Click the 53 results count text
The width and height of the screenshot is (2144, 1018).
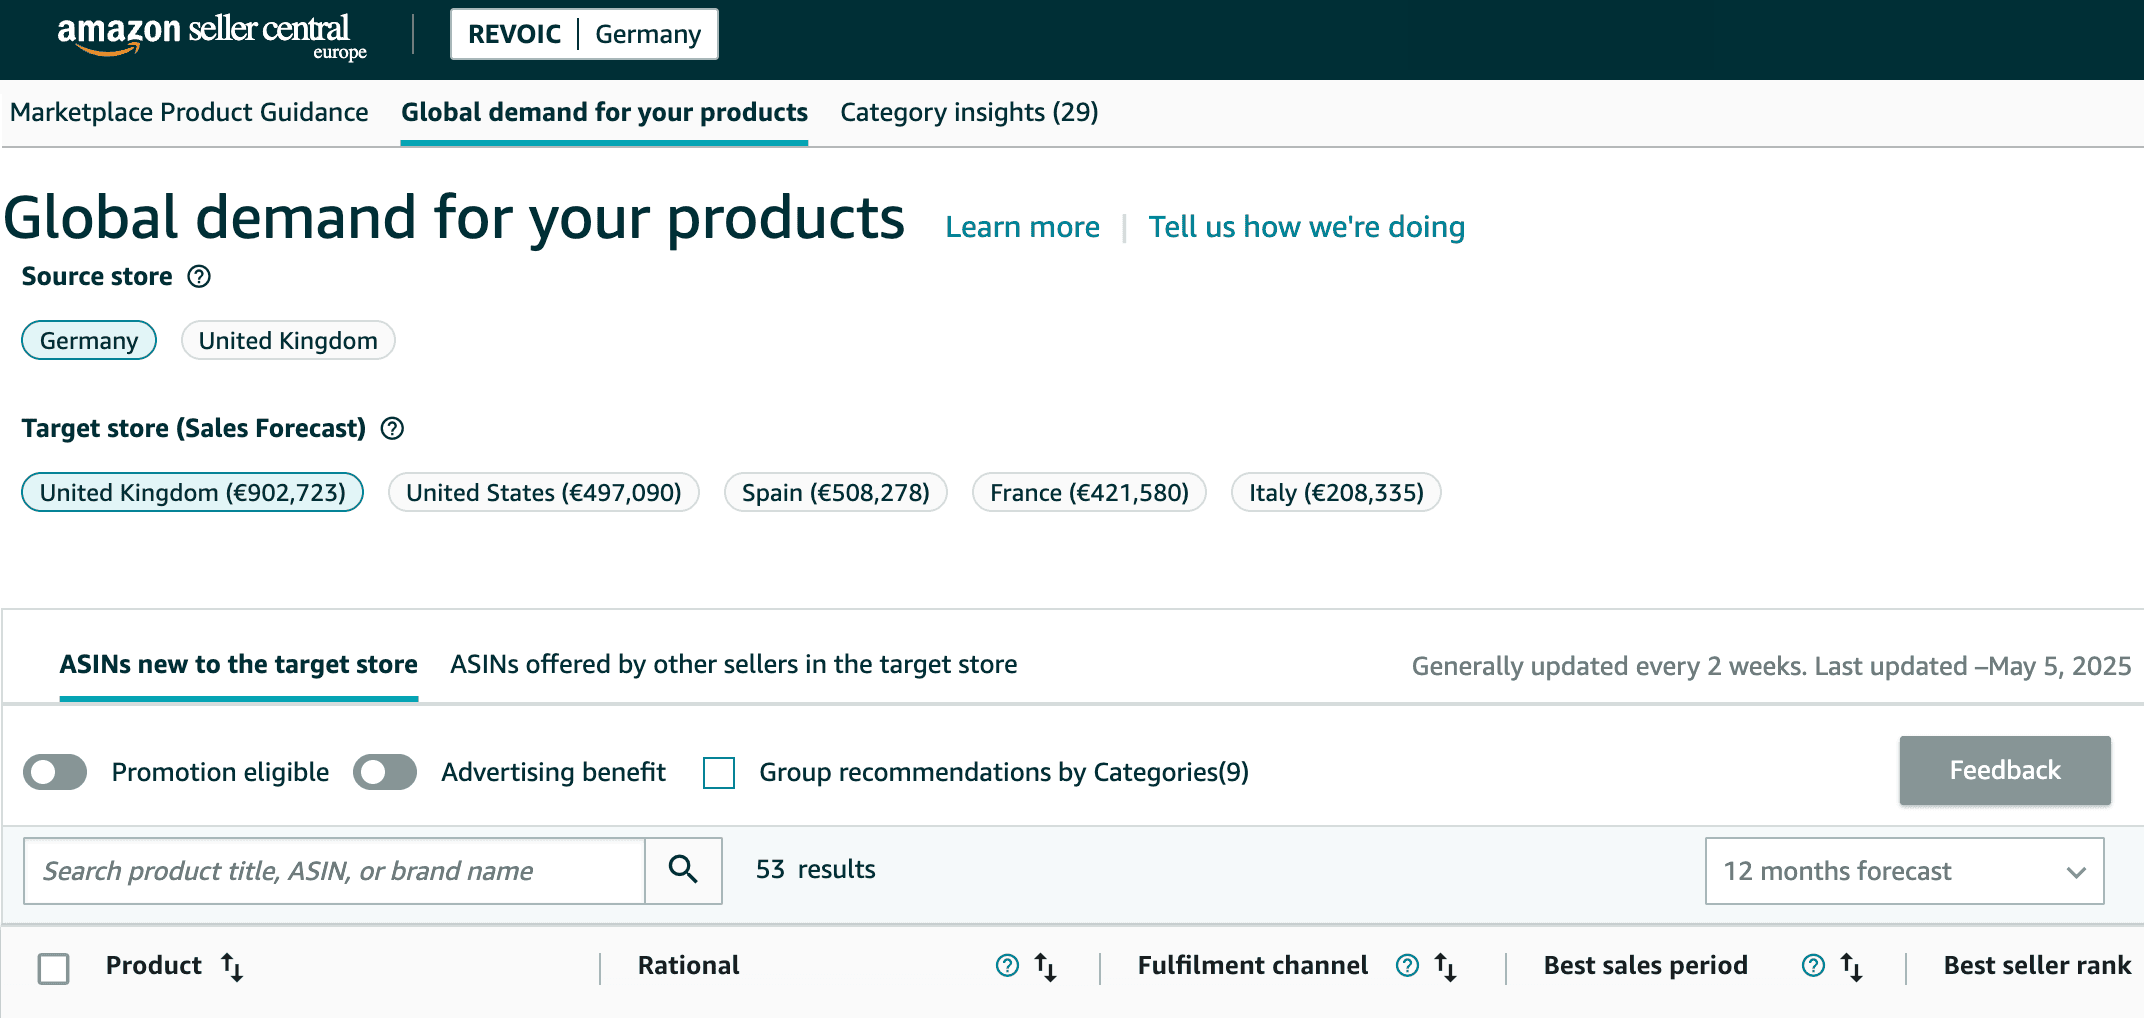tap(815, 869)
